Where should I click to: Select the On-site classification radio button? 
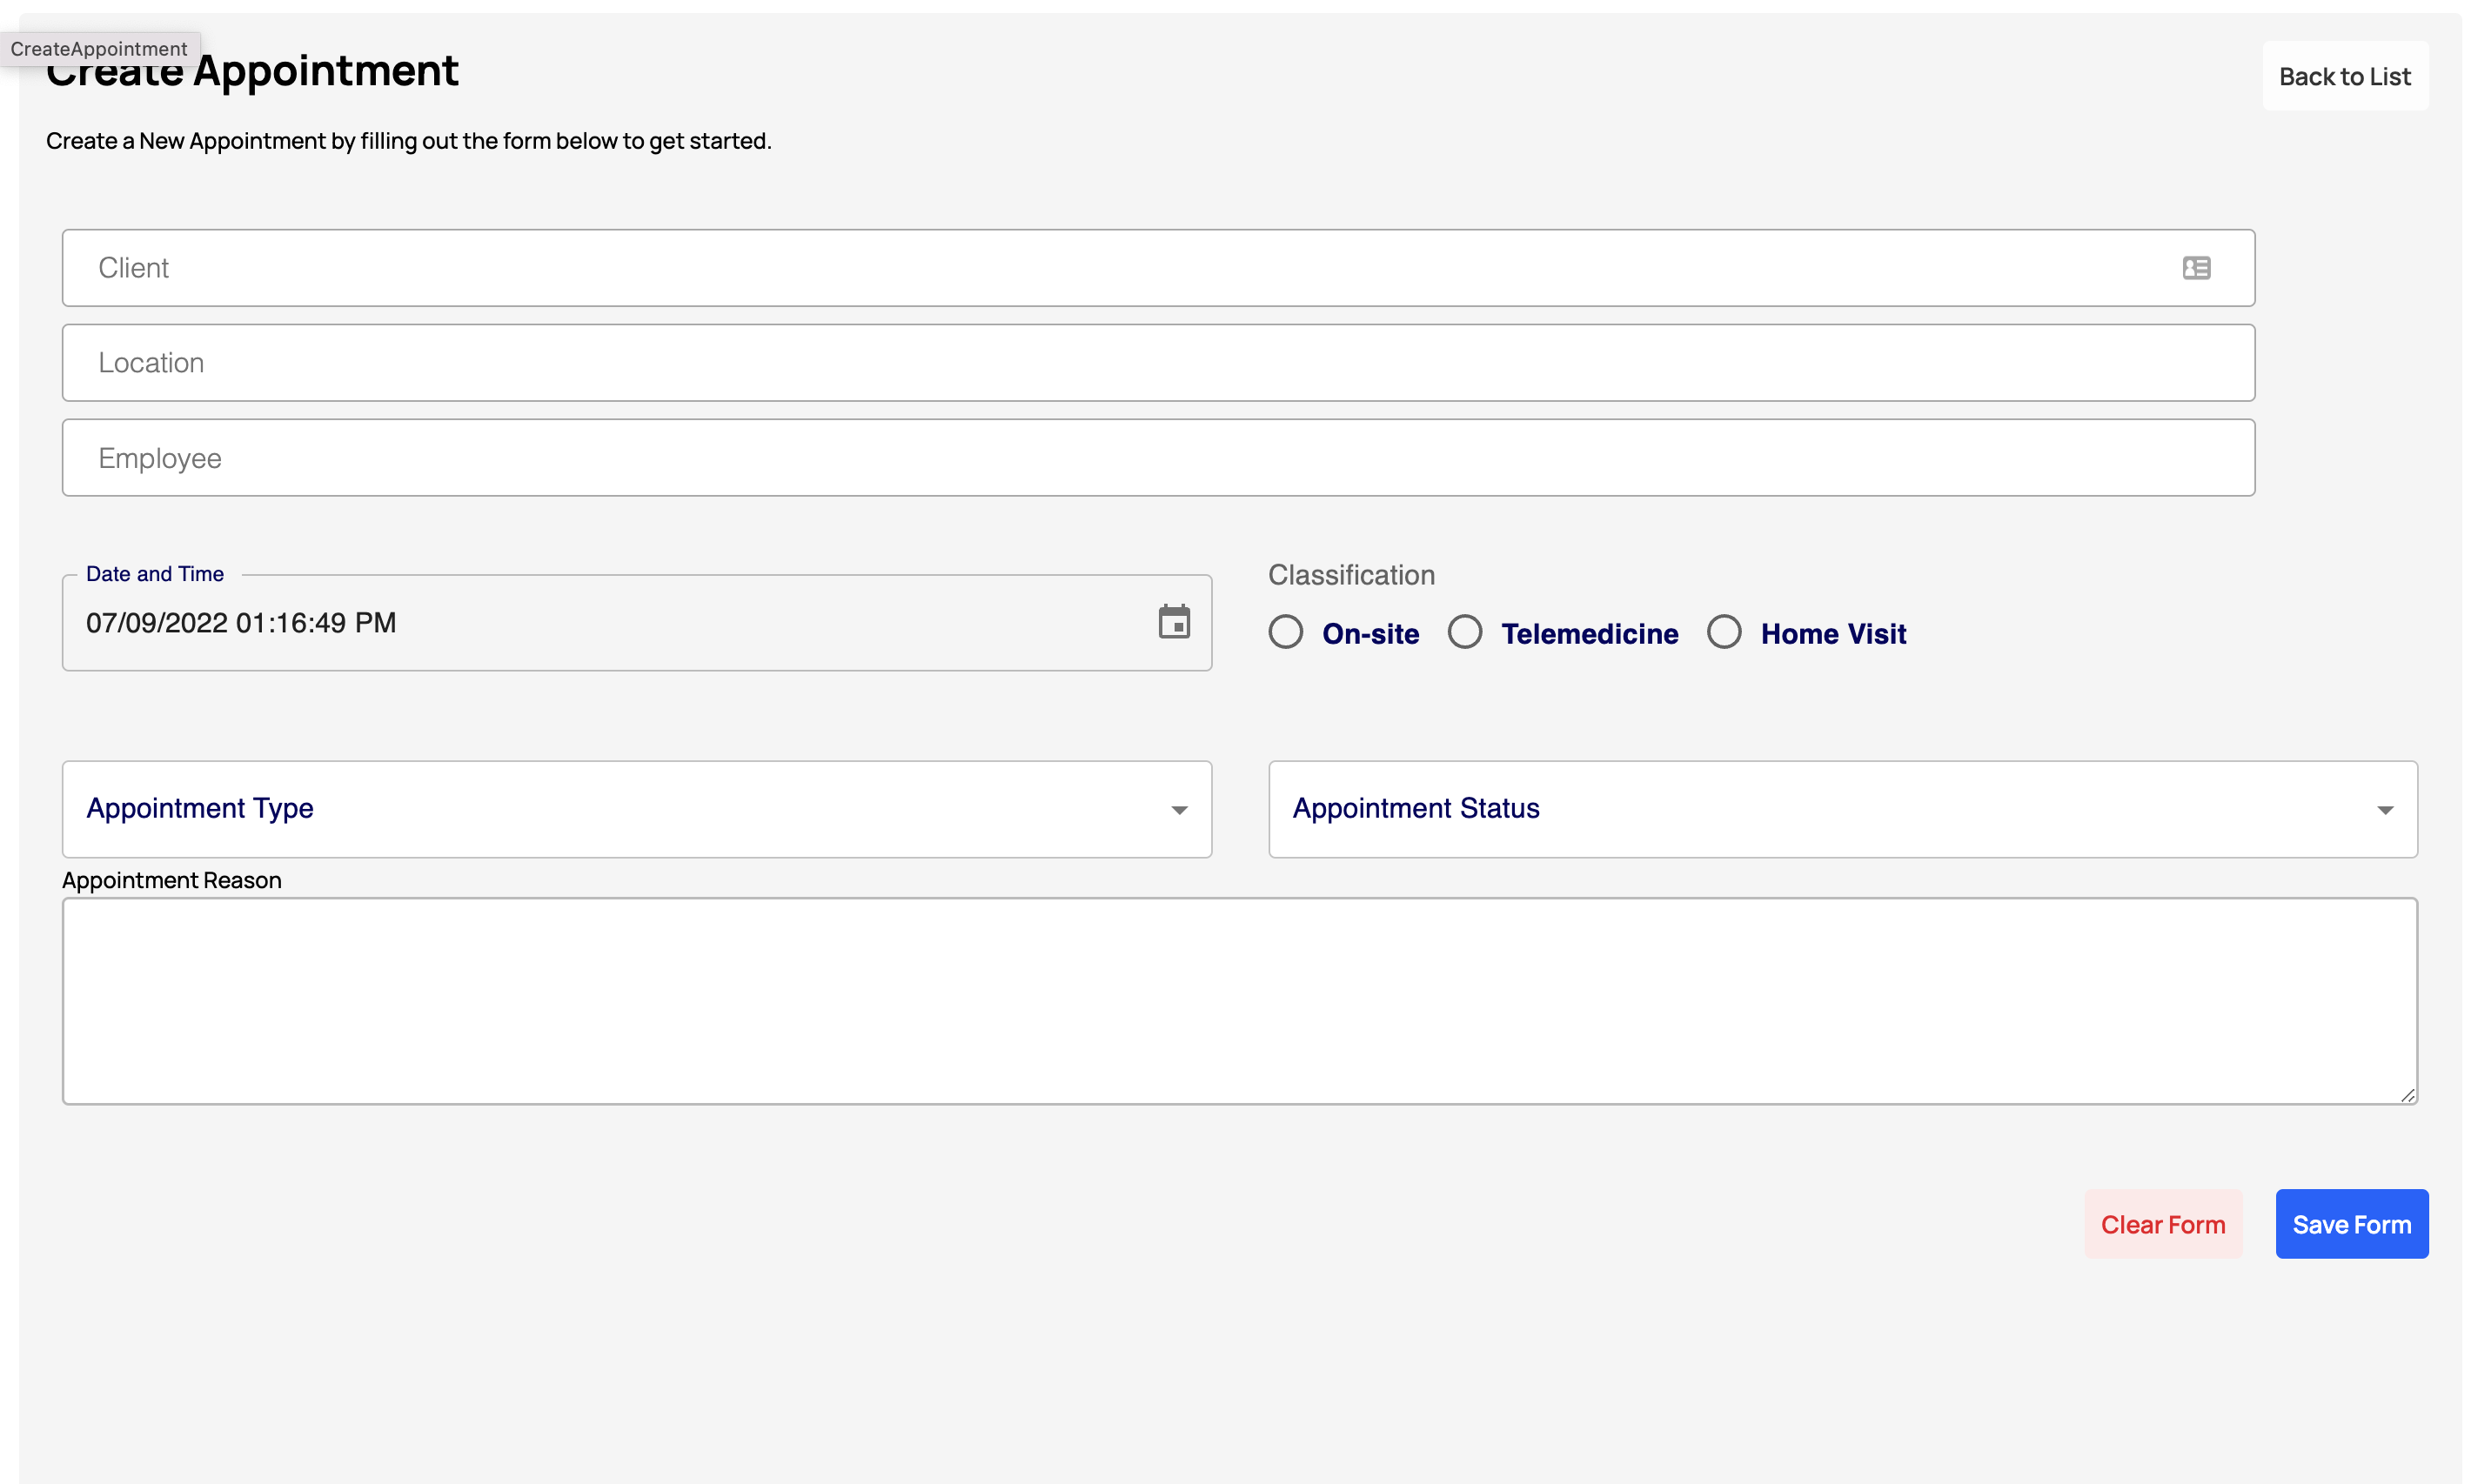1285,632
